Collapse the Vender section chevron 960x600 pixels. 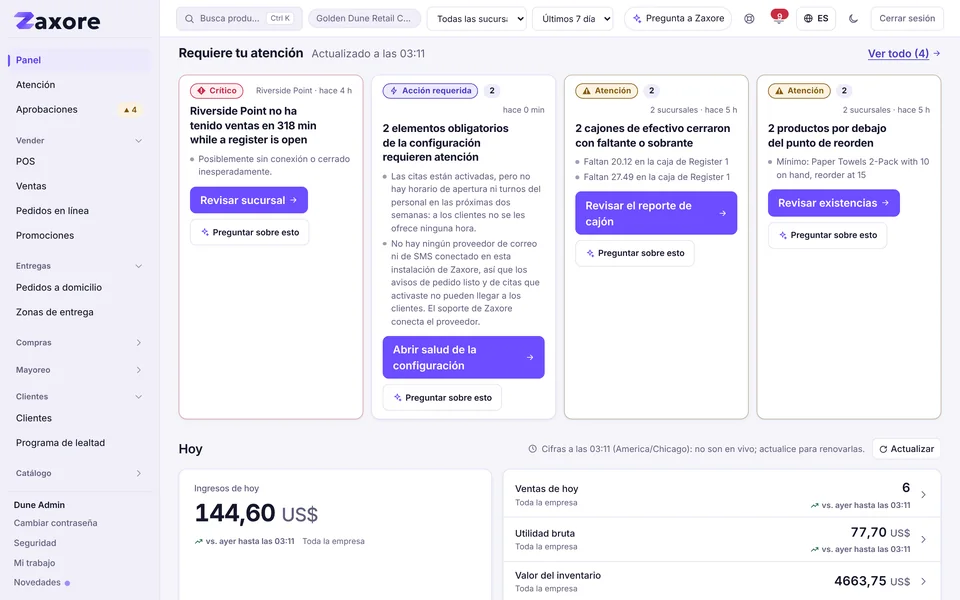click(x=138, y=141)
